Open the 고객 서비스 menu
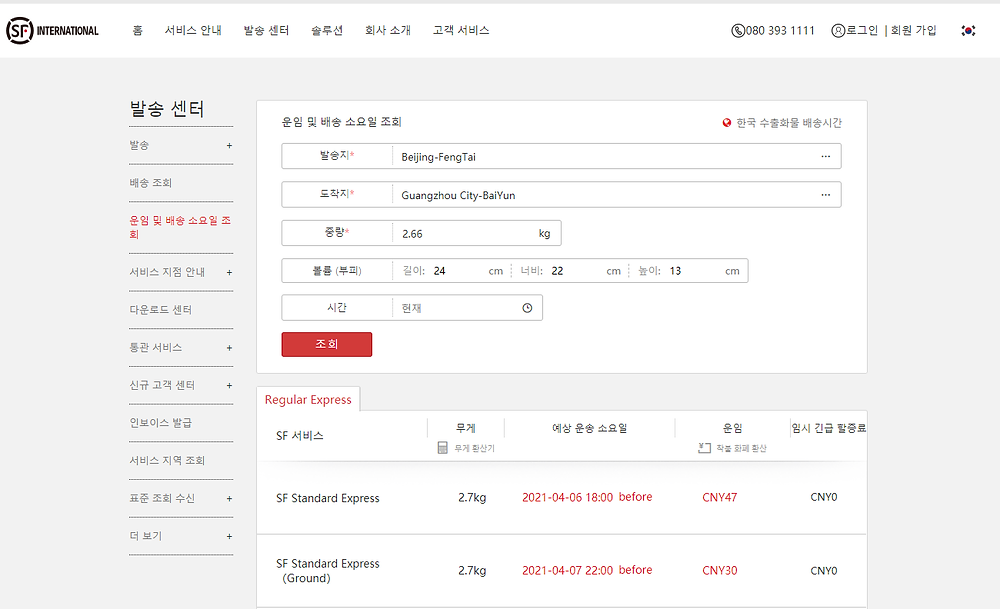Screen dimensions: 1000x609 [460, 30]
